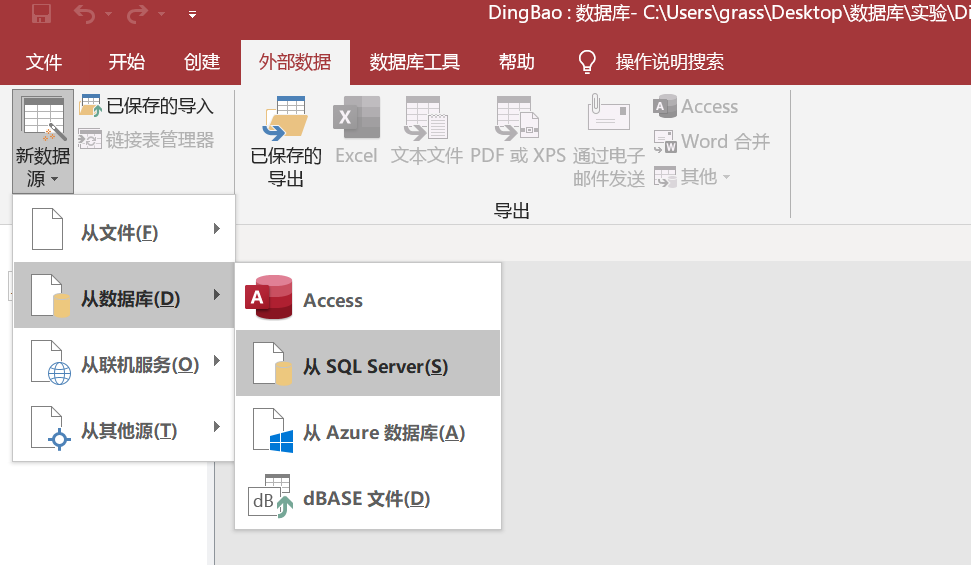Click the 新数据源 table icon
The height and width of the screenshot is (565, 971).
click(43, 119)
